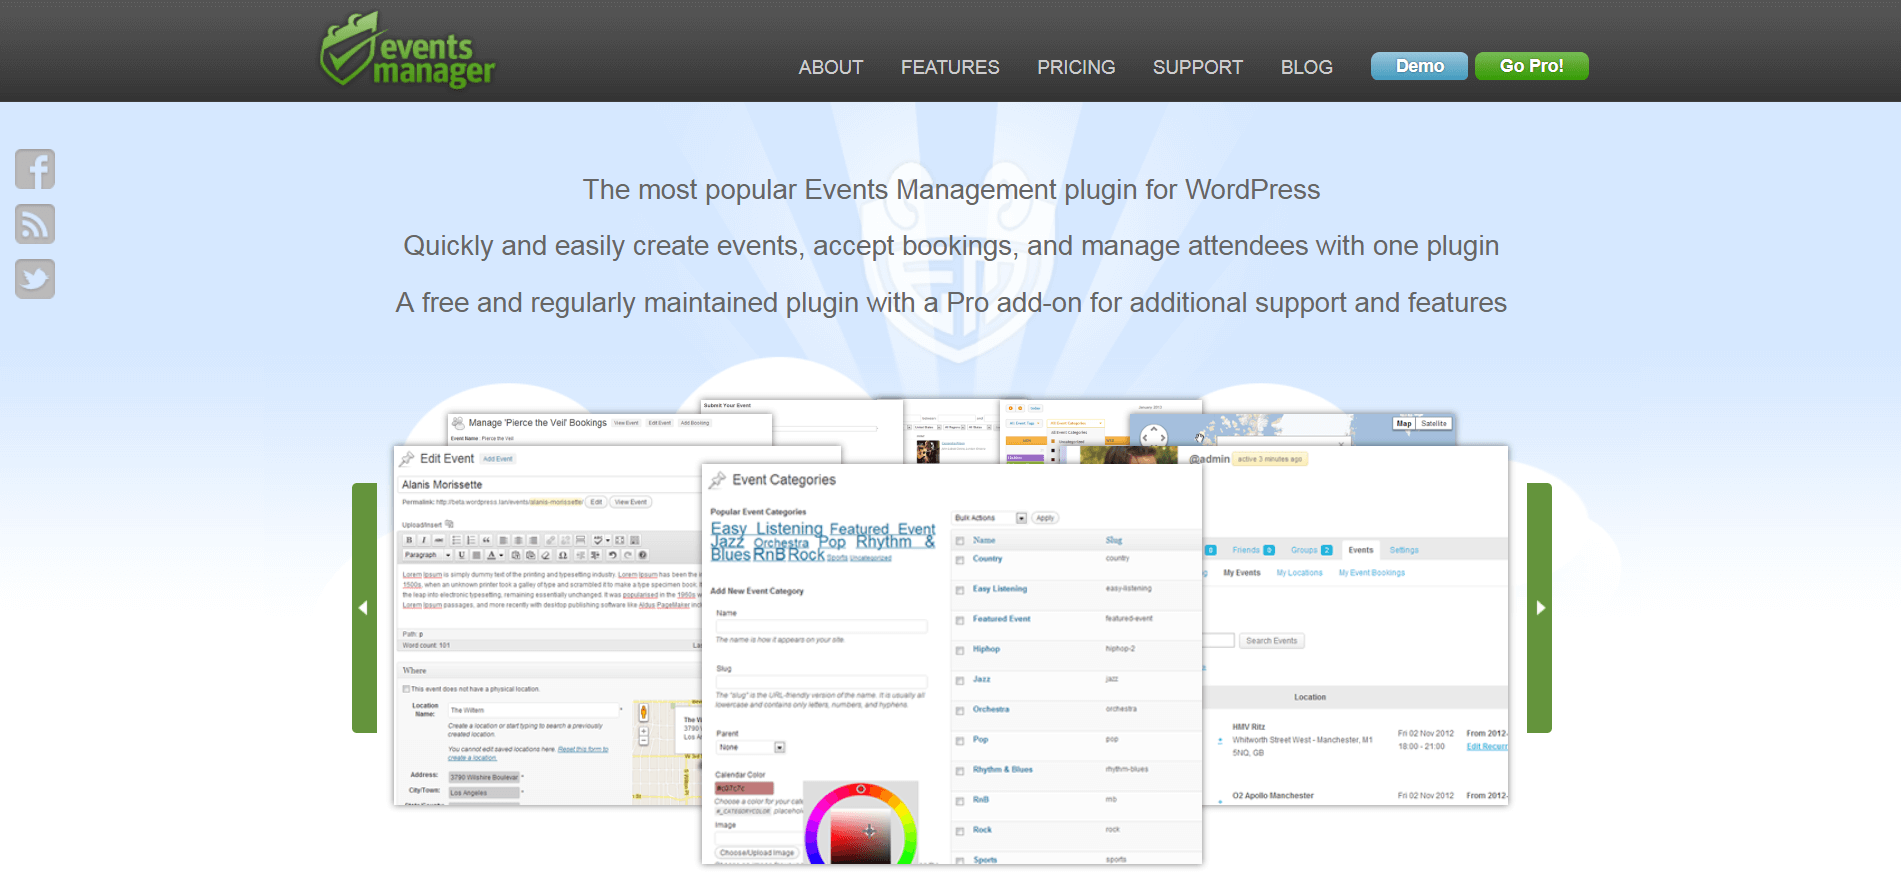Select the Settings tab in profile screenshot
This screenshot has width=1901, height=882.
click(1404, 550)
